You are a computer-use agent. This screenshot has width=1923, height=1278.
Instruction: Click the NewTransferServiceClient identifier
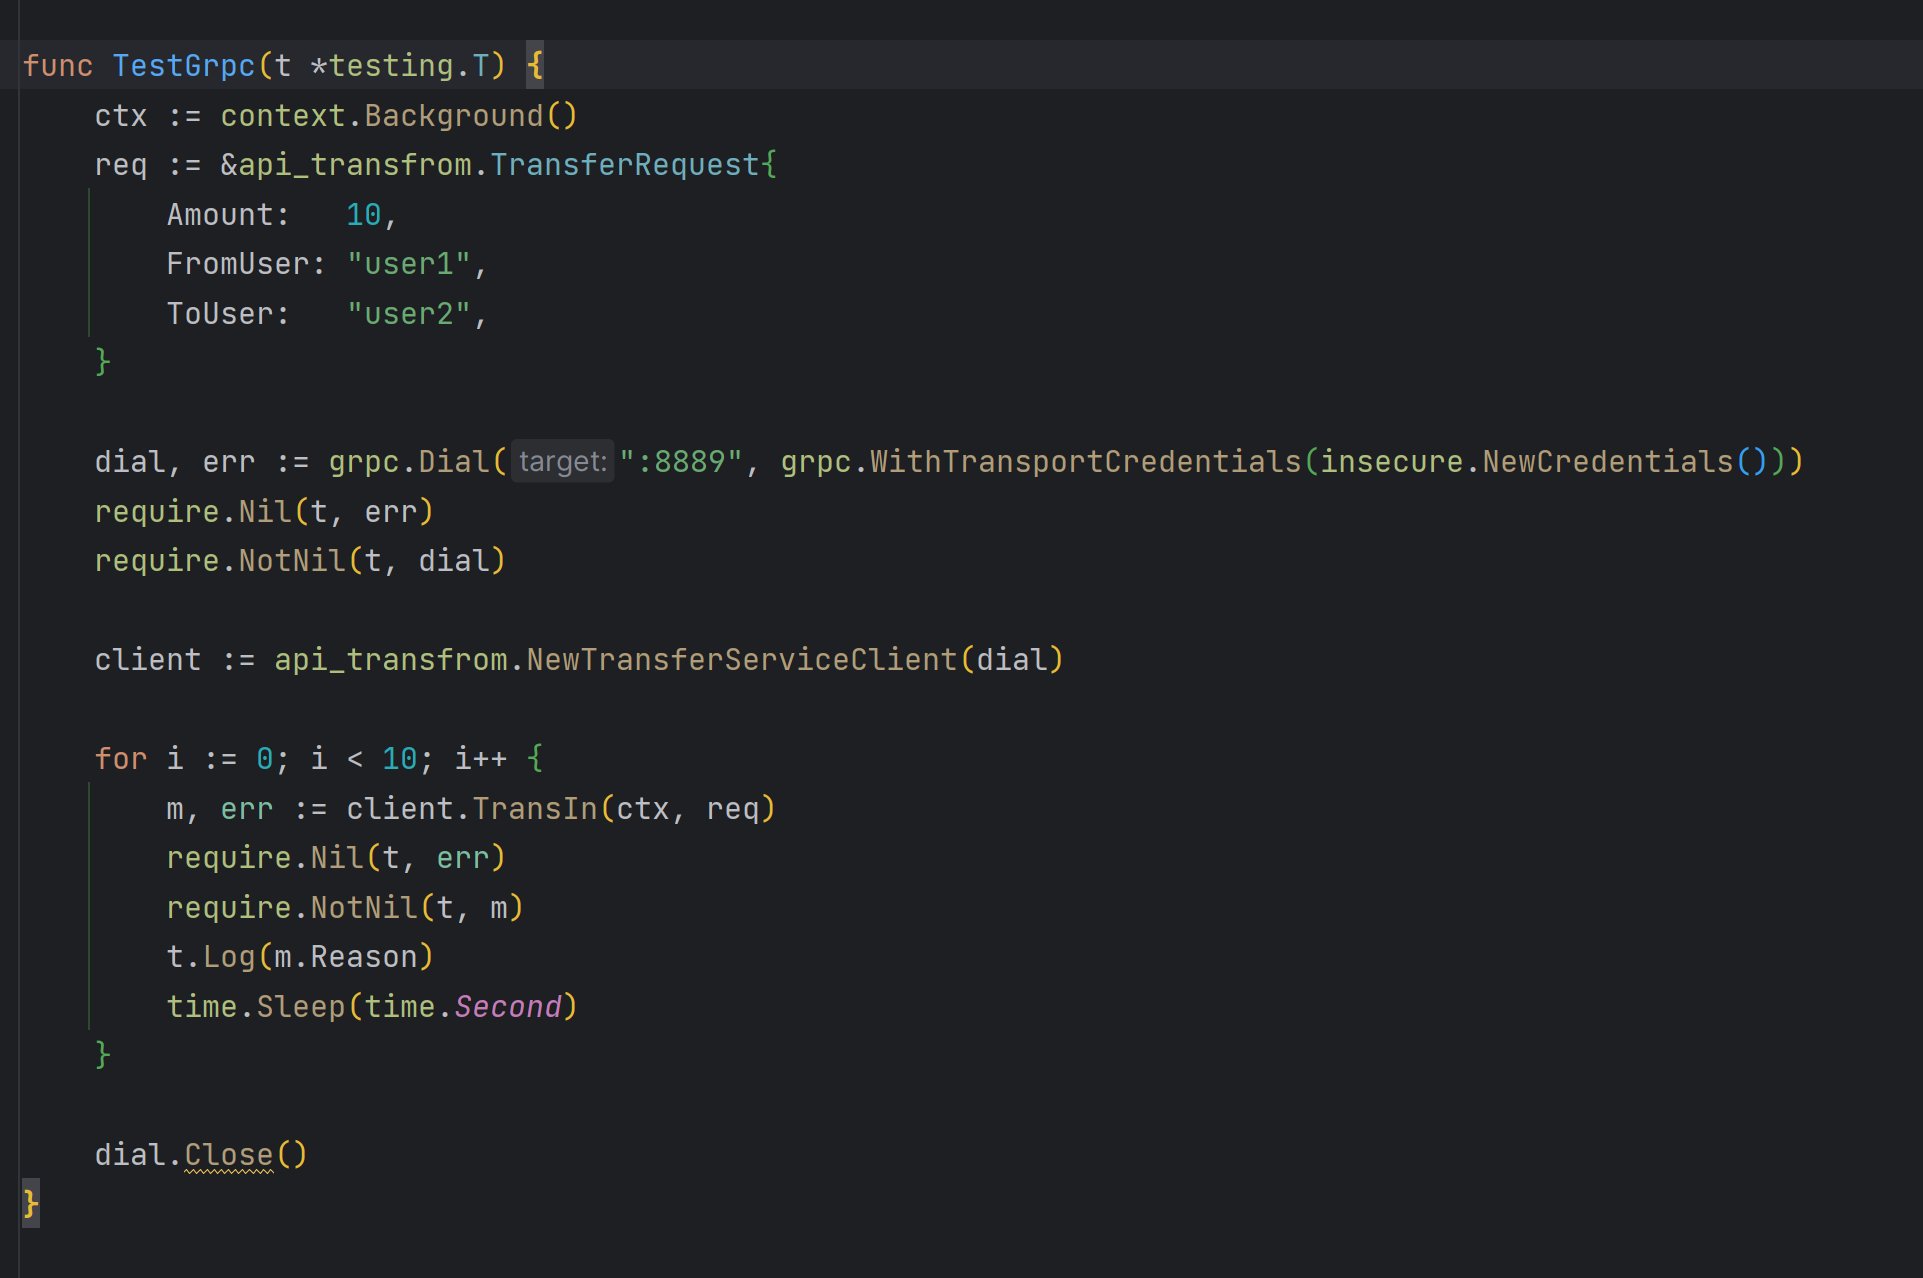(740, 658)
